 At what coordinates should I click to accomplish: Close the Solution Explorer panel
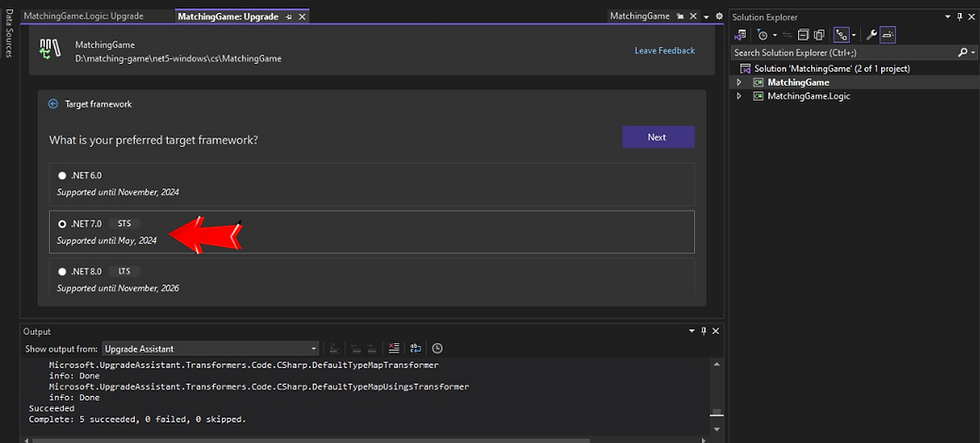pos(972,17)
